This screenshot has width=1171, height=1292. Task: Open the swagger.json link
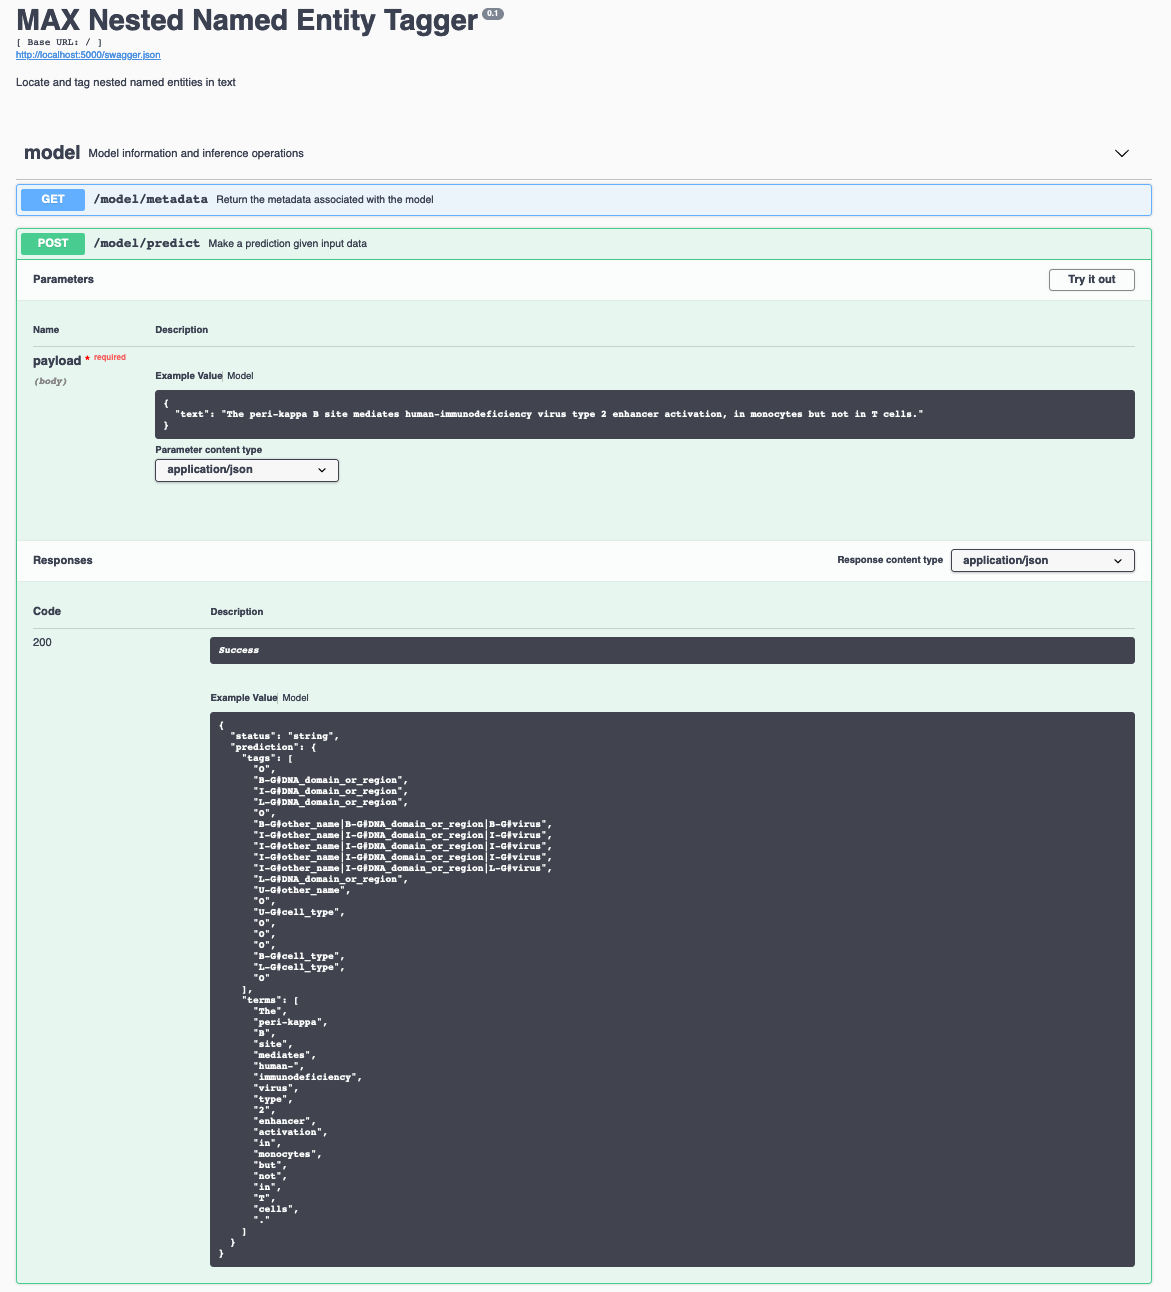pos(88,55)
